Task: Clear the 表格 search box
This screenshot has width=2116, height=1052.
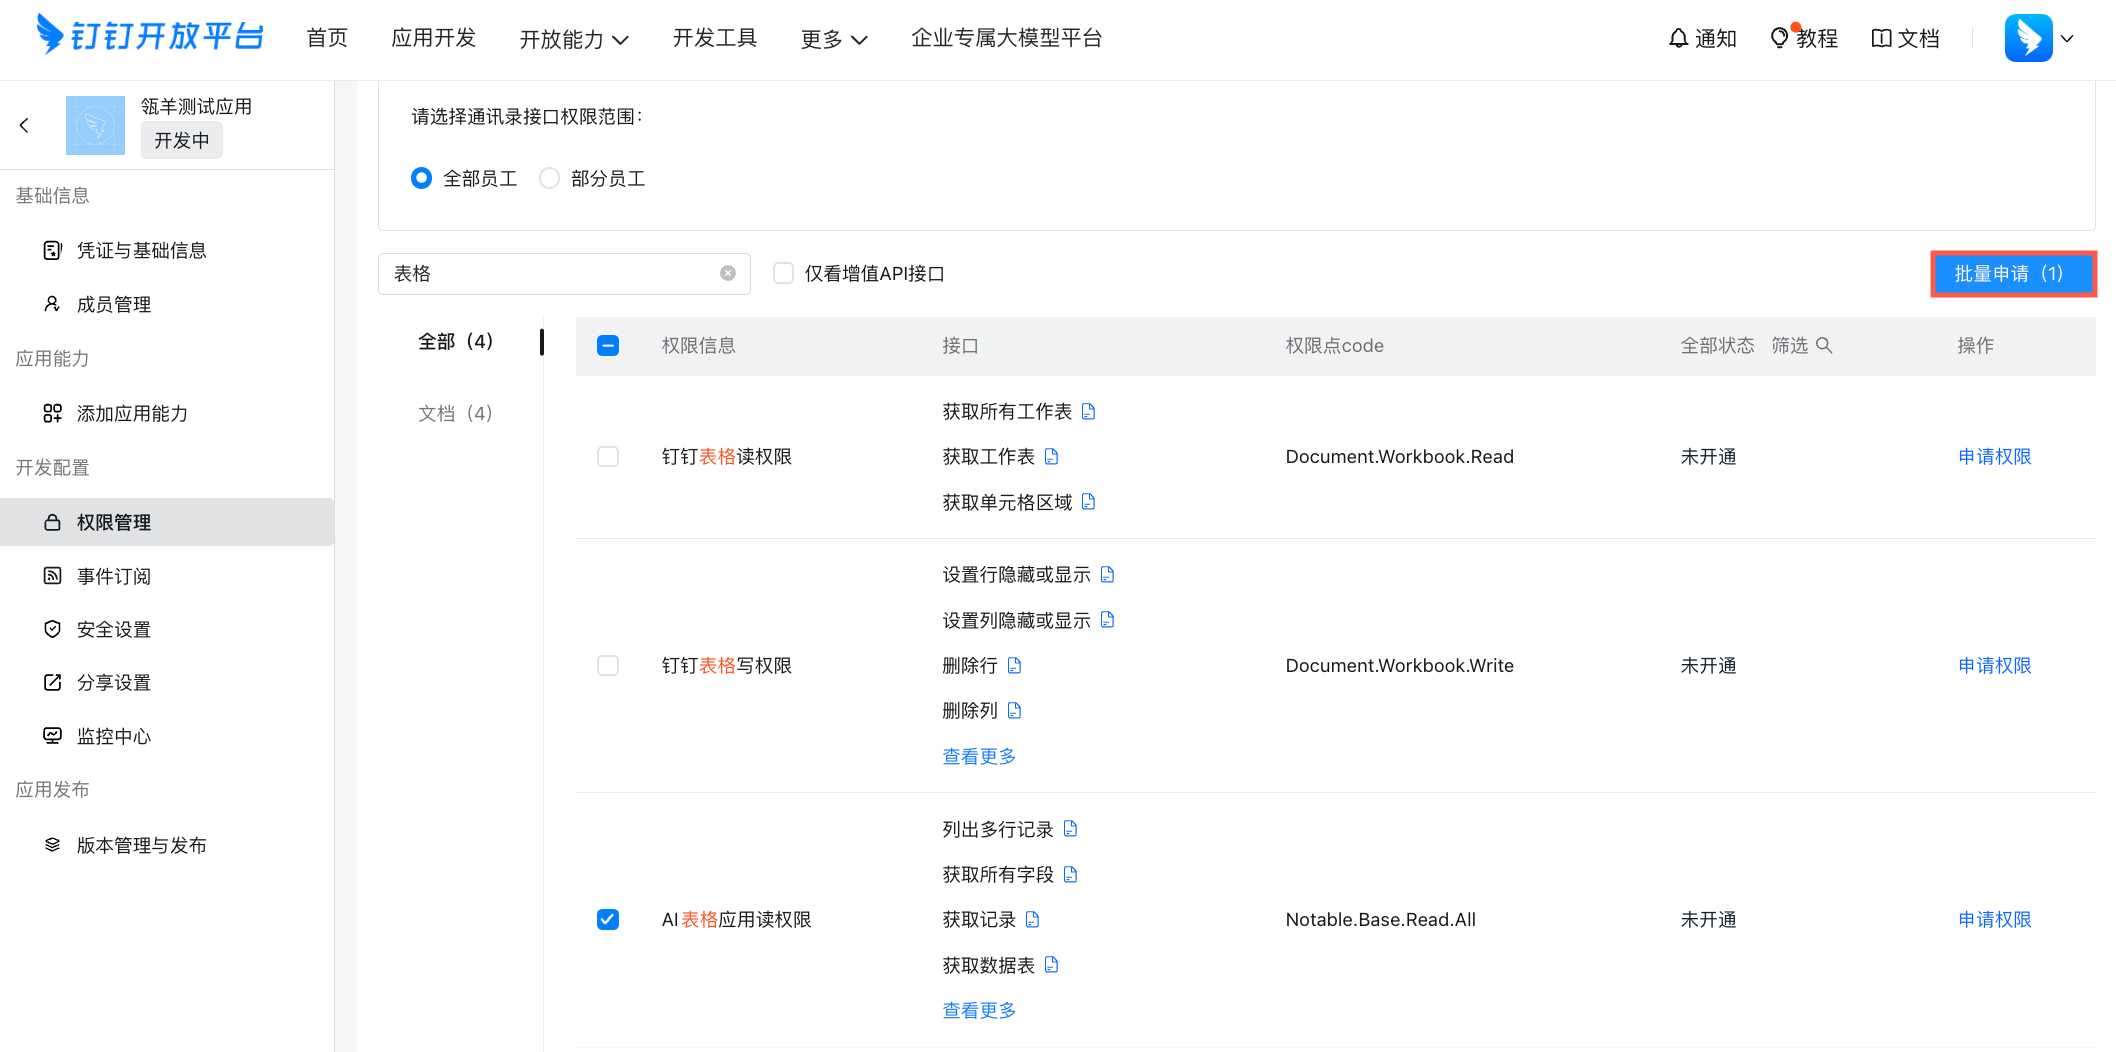Action: click(x=728, y=273)
